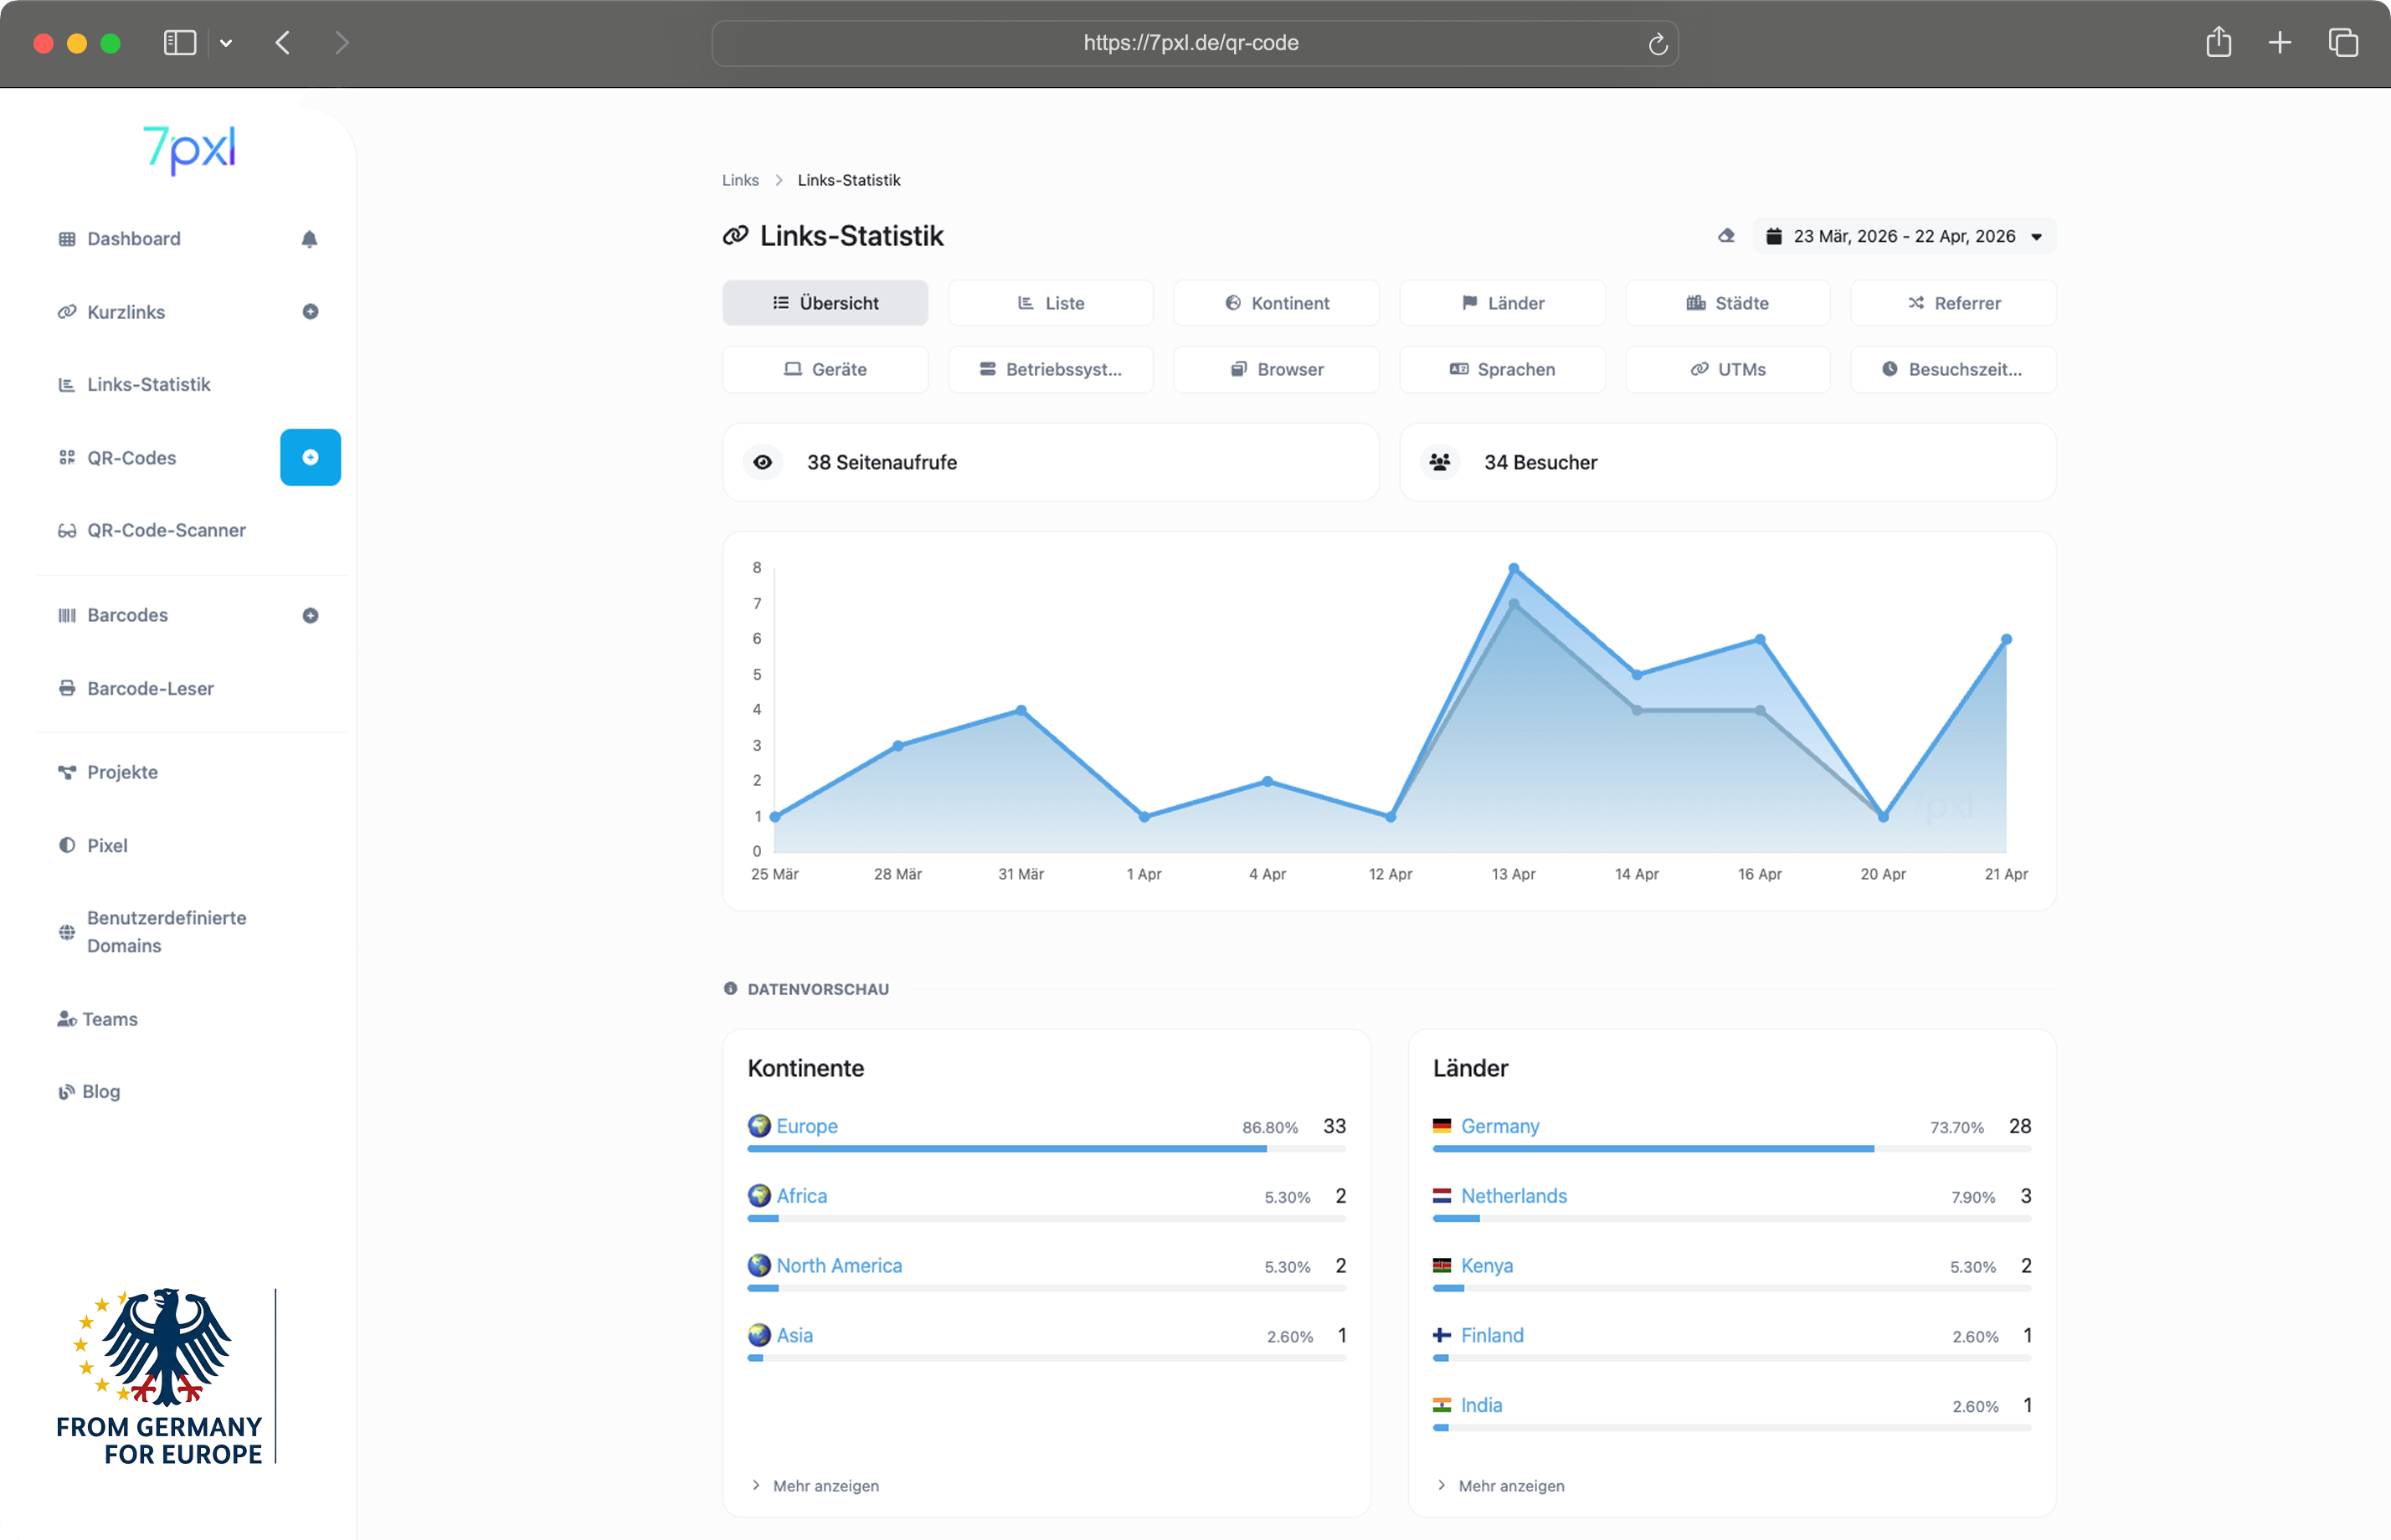The height and width of the screenshot is (1540, 2391).
Task: Open the QR-Code-Scanner from the sidebar
Action: click(165, 530)
